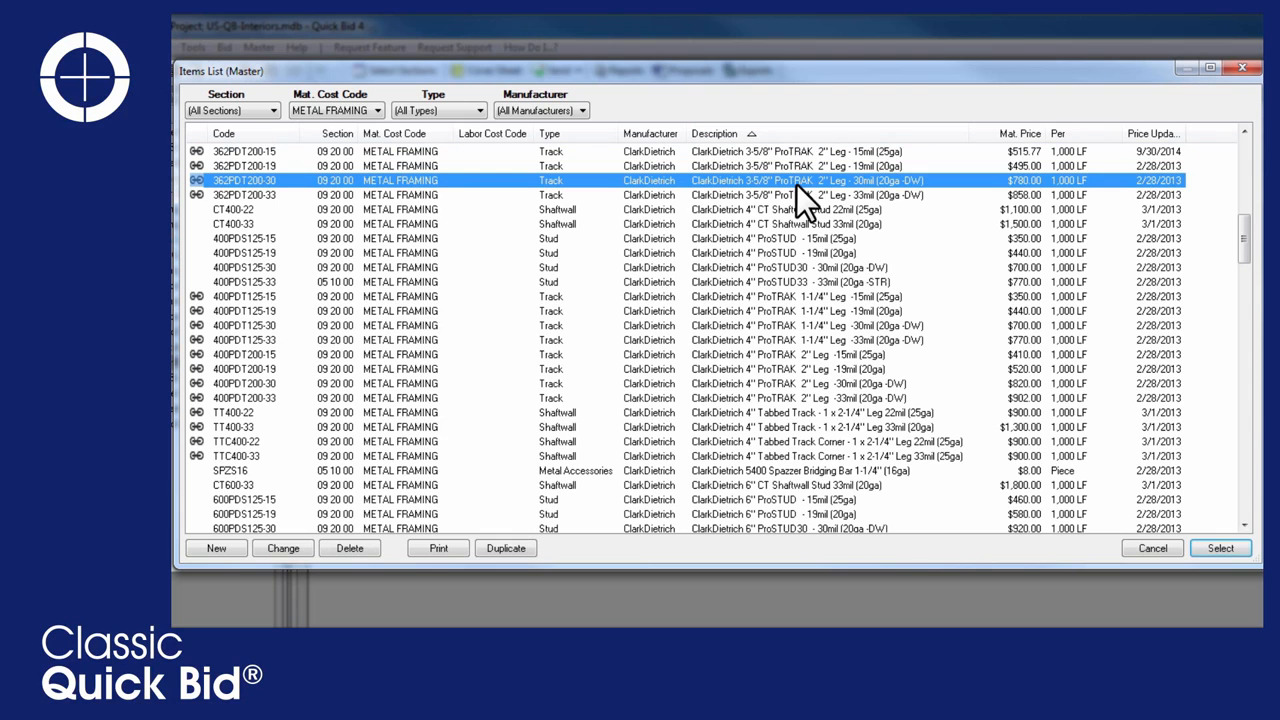Click the Change button
The width and height of the screenshot is (1280, 720).
[x=283, y=548]
